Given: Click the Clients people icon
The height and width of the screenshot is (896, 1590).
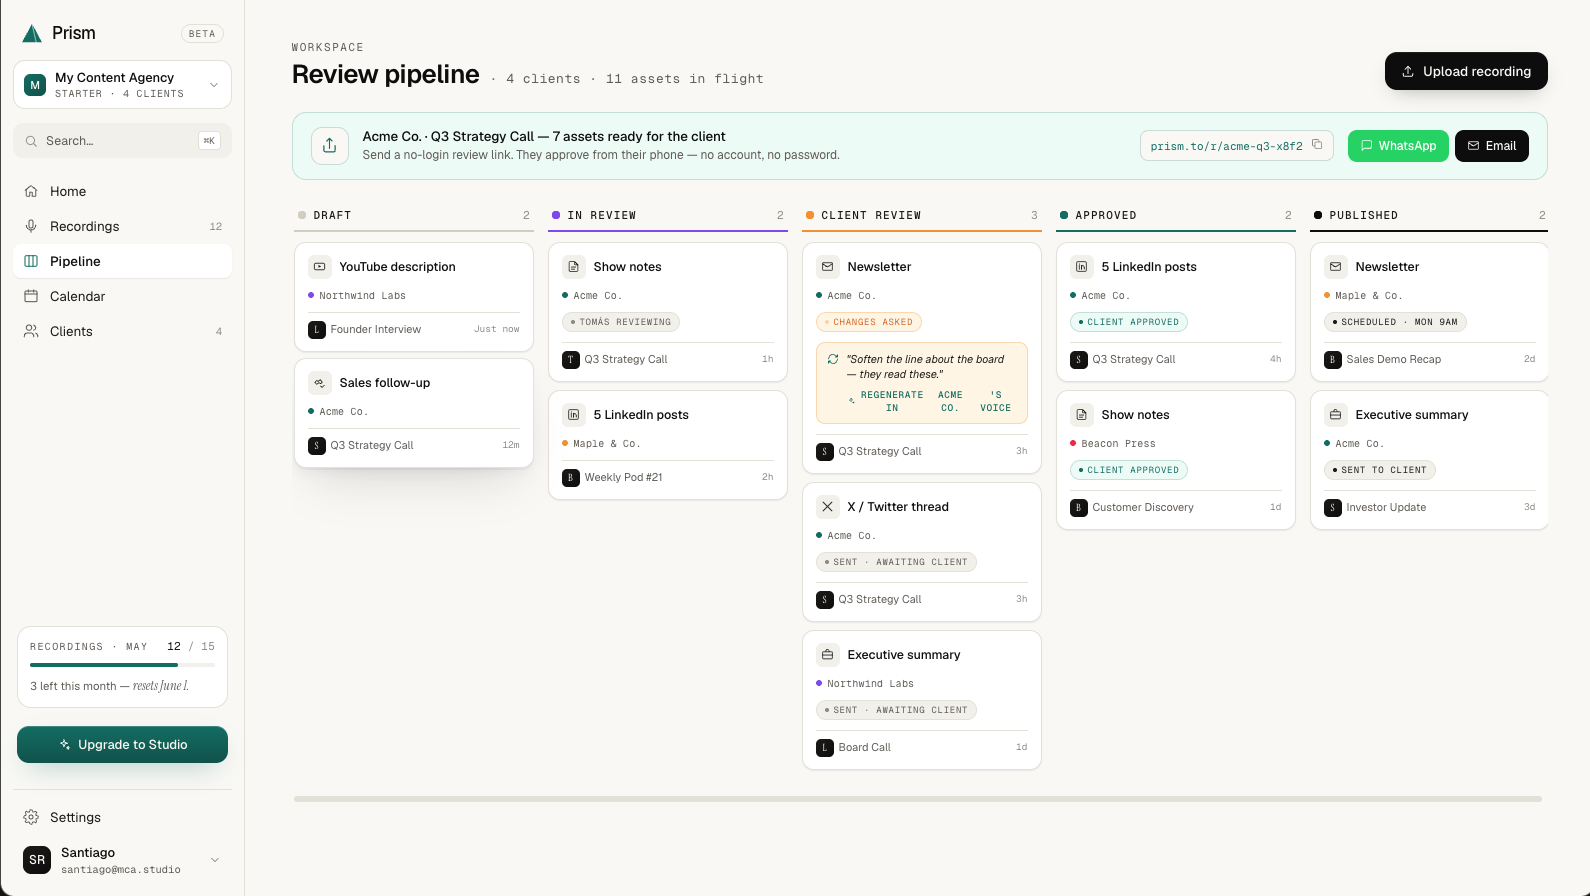Looking at the screenshot, I should coord(31,331).
